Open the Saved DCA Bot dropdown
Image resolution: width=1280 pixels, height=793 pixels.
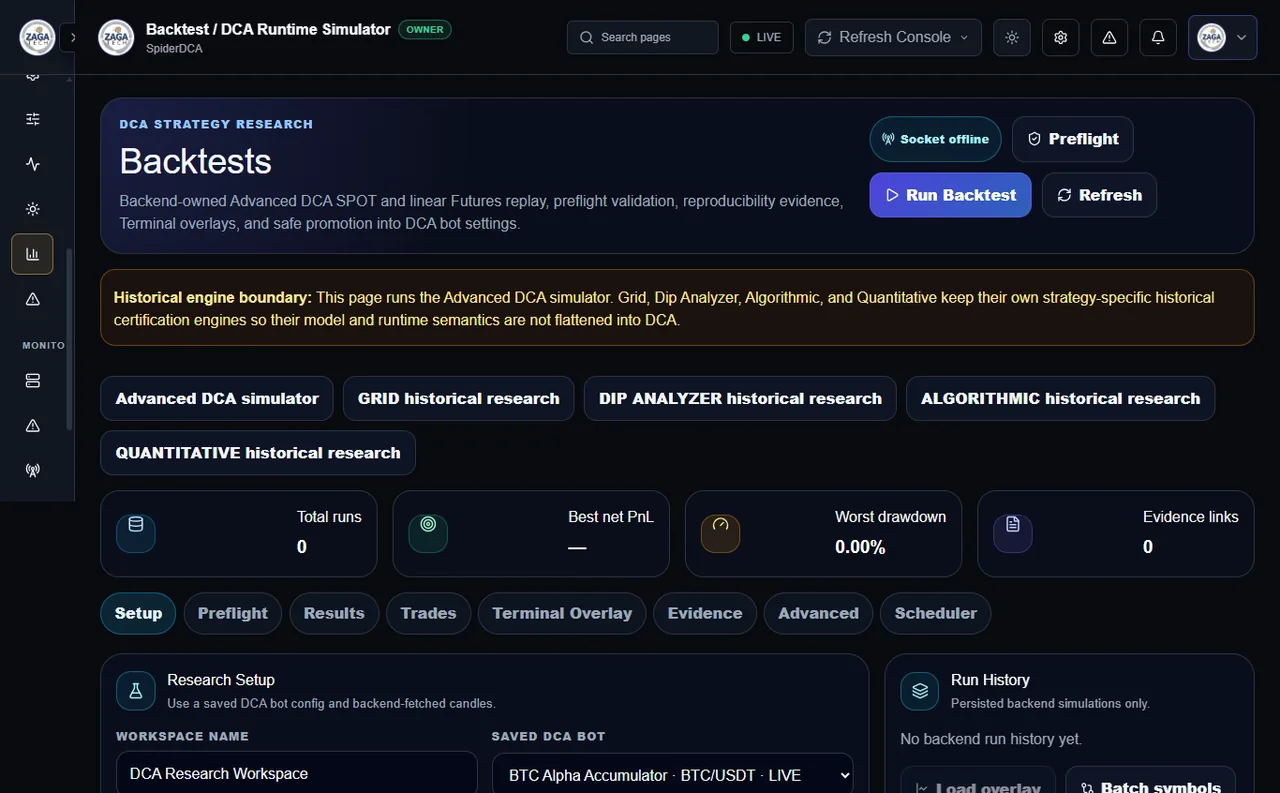[x=673, y=775]
